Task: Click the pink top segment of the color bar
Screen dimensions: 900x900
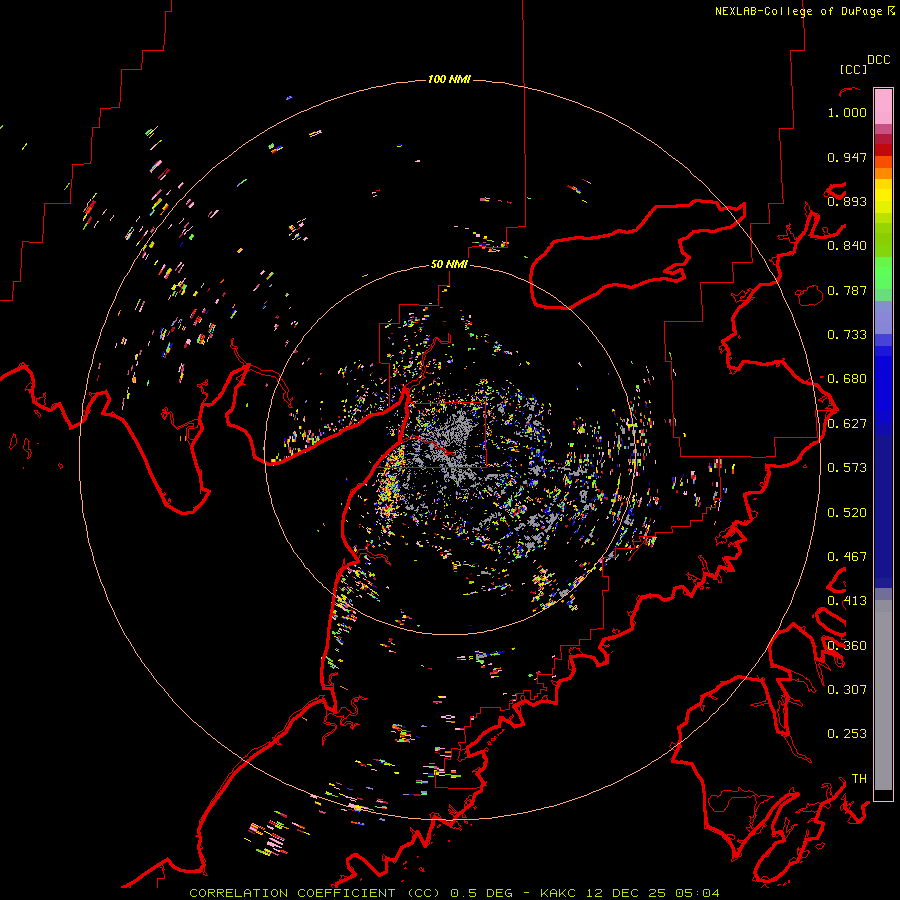Action: click(883, 106)
